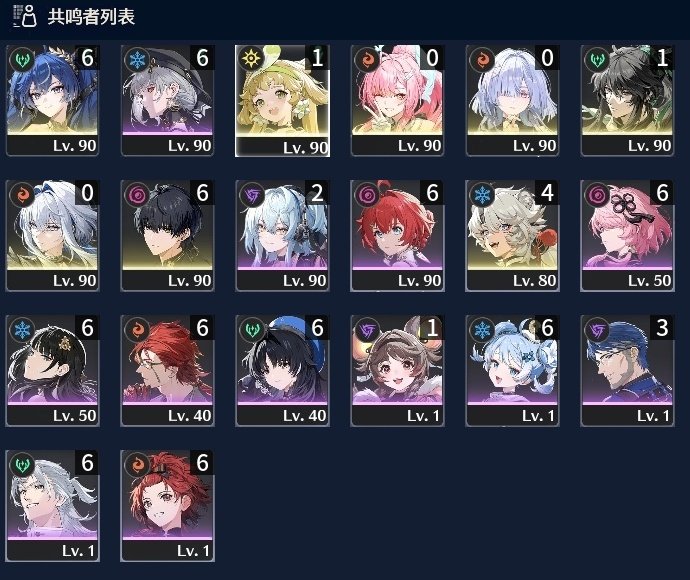The width and height of the screenshot is (690, 580).
Task: Click the snowflake icon on black-haired Lv. 50 card
Action: [22, 329]
